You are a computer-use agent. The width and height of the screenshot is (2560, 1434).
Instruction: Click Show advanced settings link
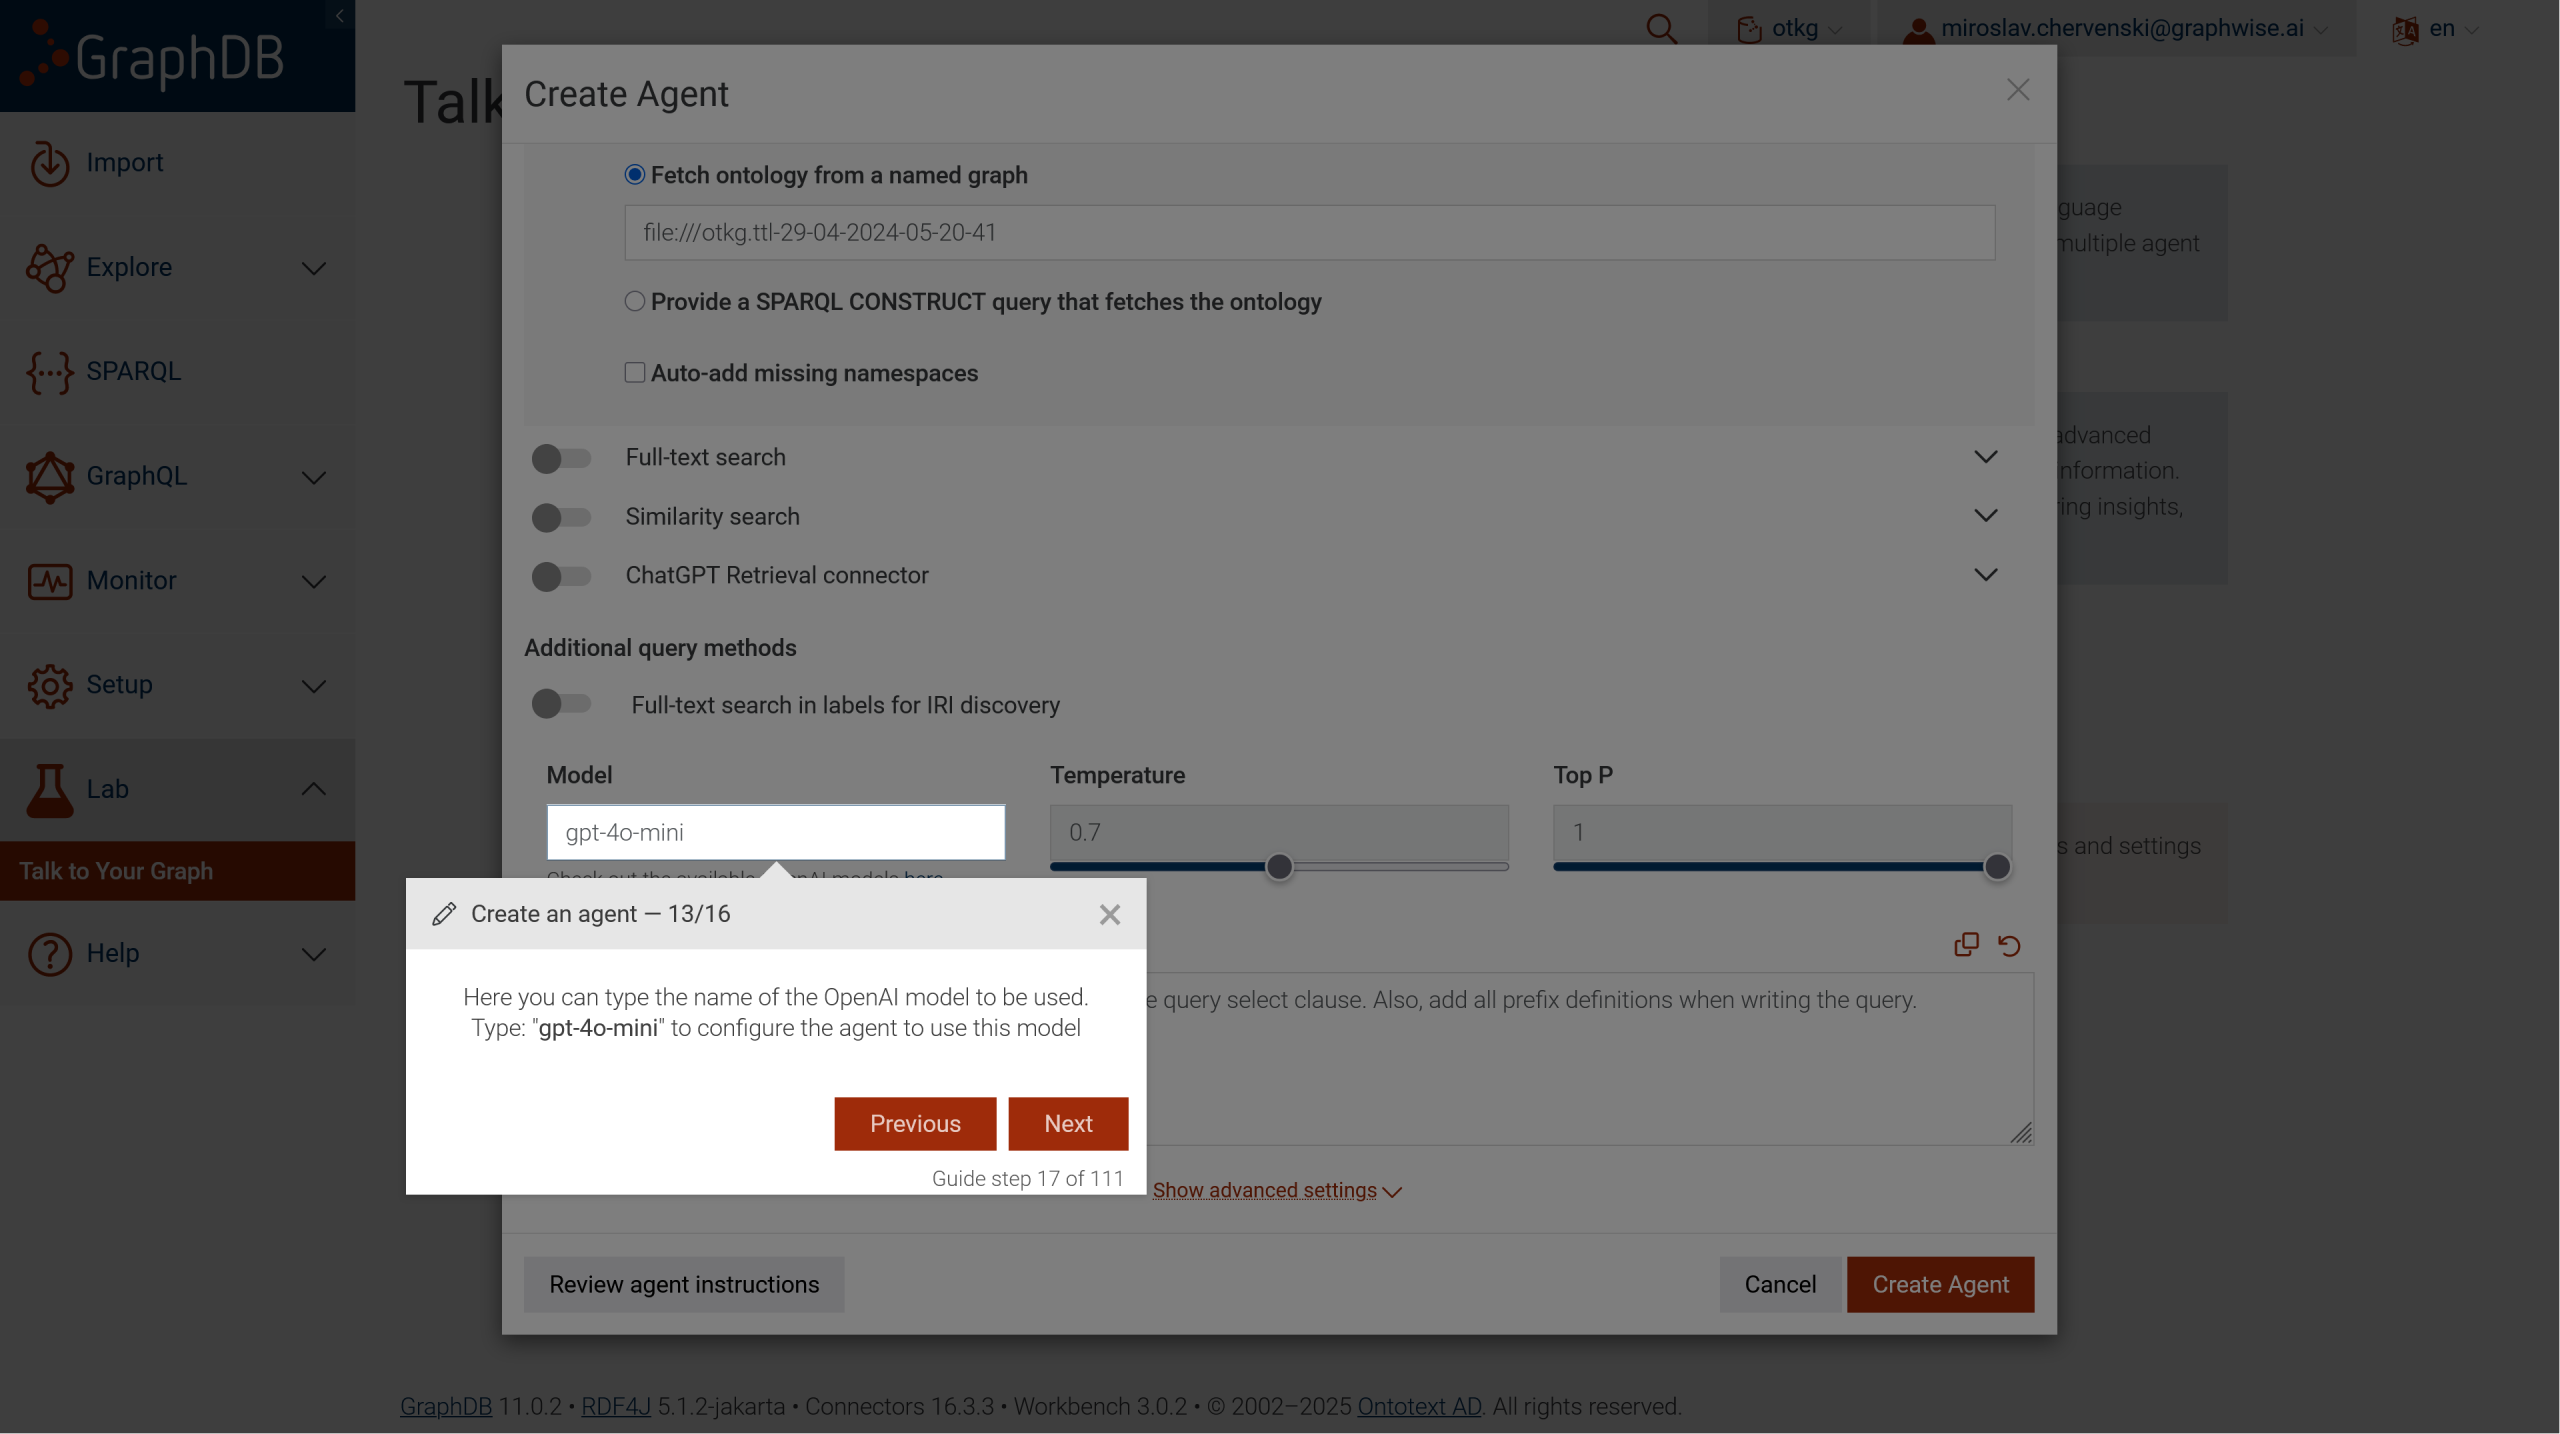(1276, 1190)
